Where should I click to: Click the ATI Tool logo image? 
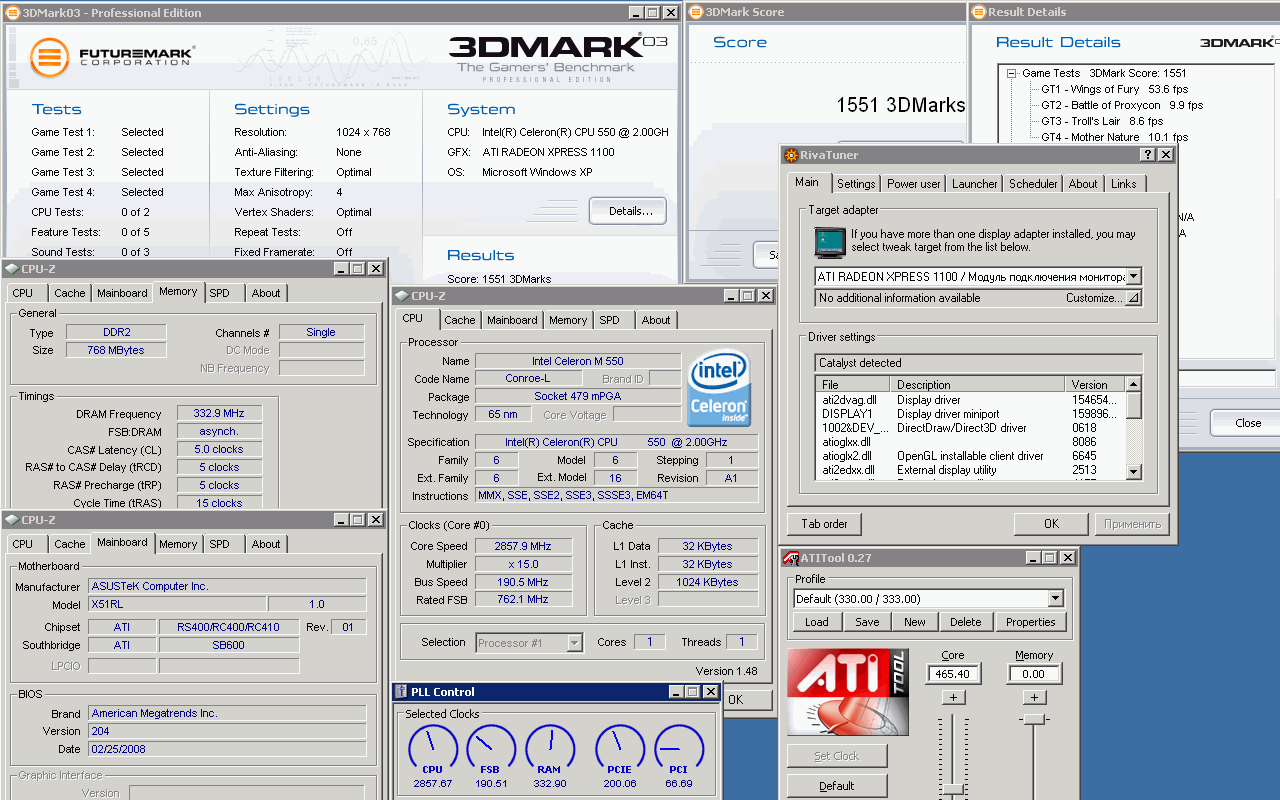pyautogui.click(x=848, y=692)
